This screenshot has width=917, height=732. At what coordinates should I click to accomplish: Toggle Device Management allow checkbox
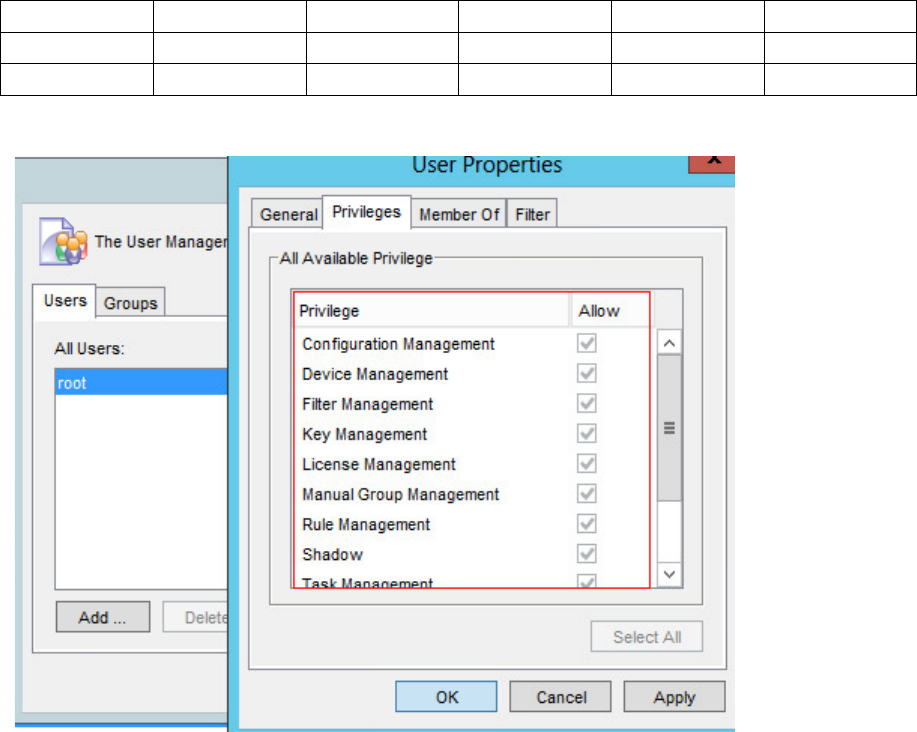(587, 373)
